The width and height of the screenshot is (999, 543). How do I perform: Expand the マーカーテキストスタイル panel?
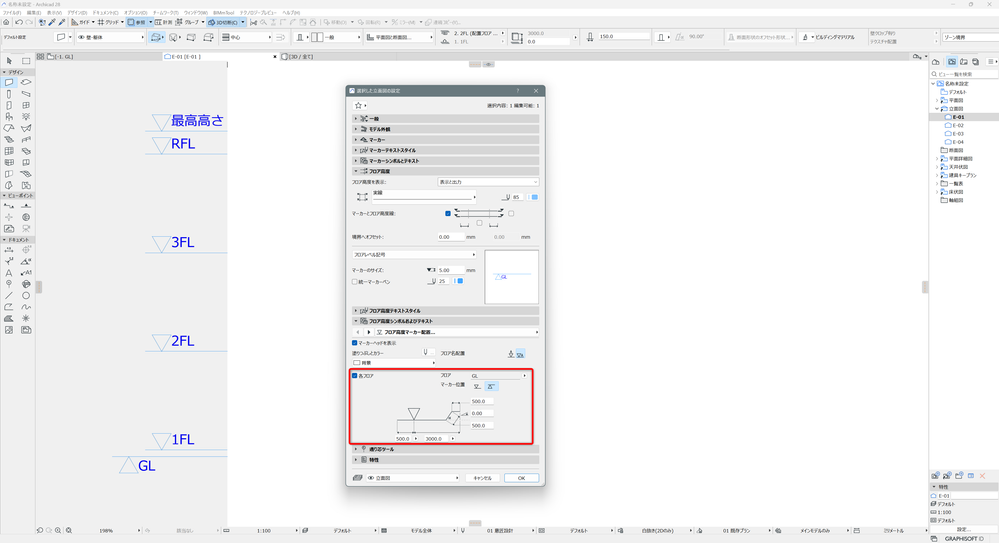click(x=445, y=150)
